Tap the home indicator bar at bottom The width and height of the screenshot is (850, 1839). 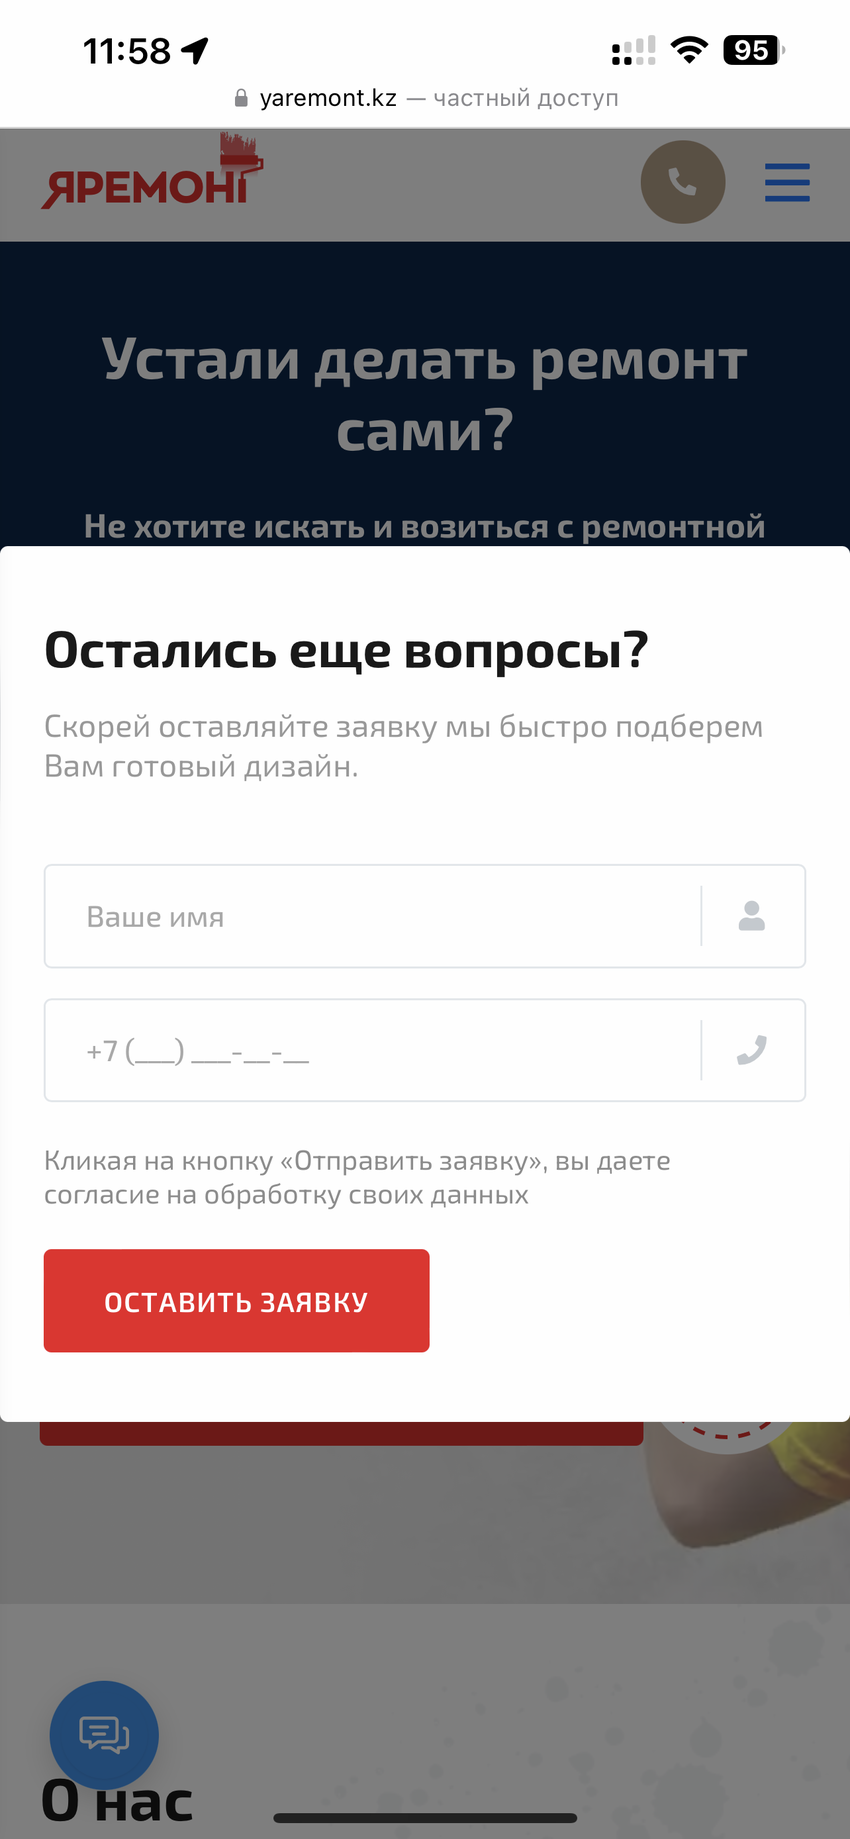click(x=425, y=1818)
